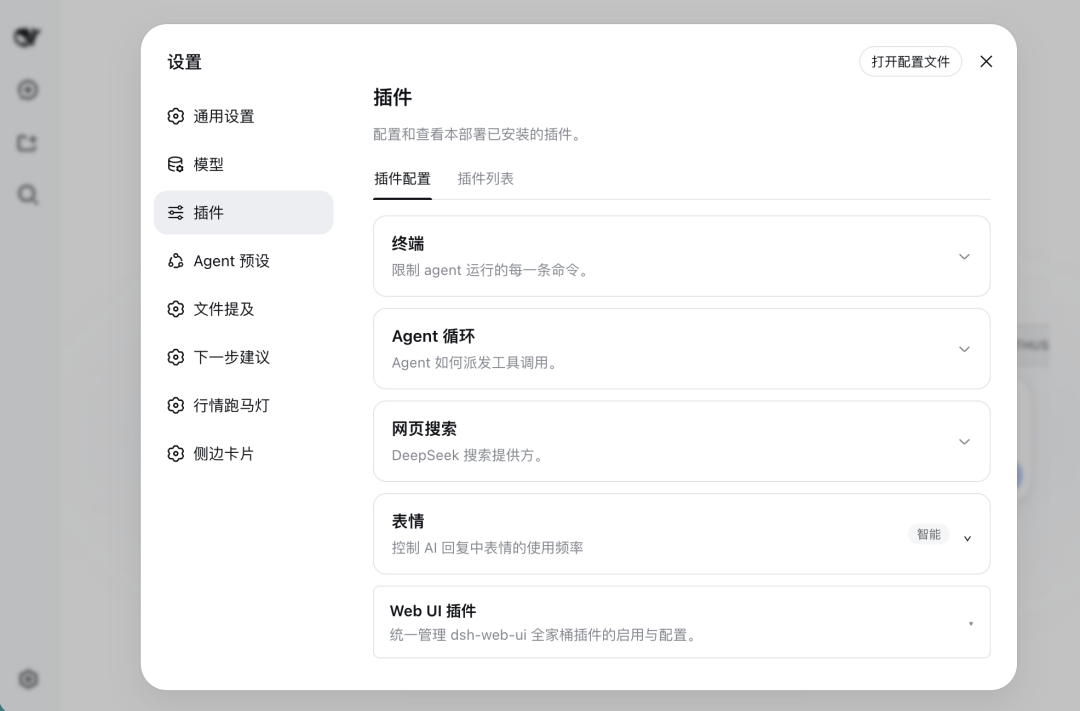Expand the 网页搜索 card chevron
This screenshot has height=711, width=1080.
pos(964,442)
